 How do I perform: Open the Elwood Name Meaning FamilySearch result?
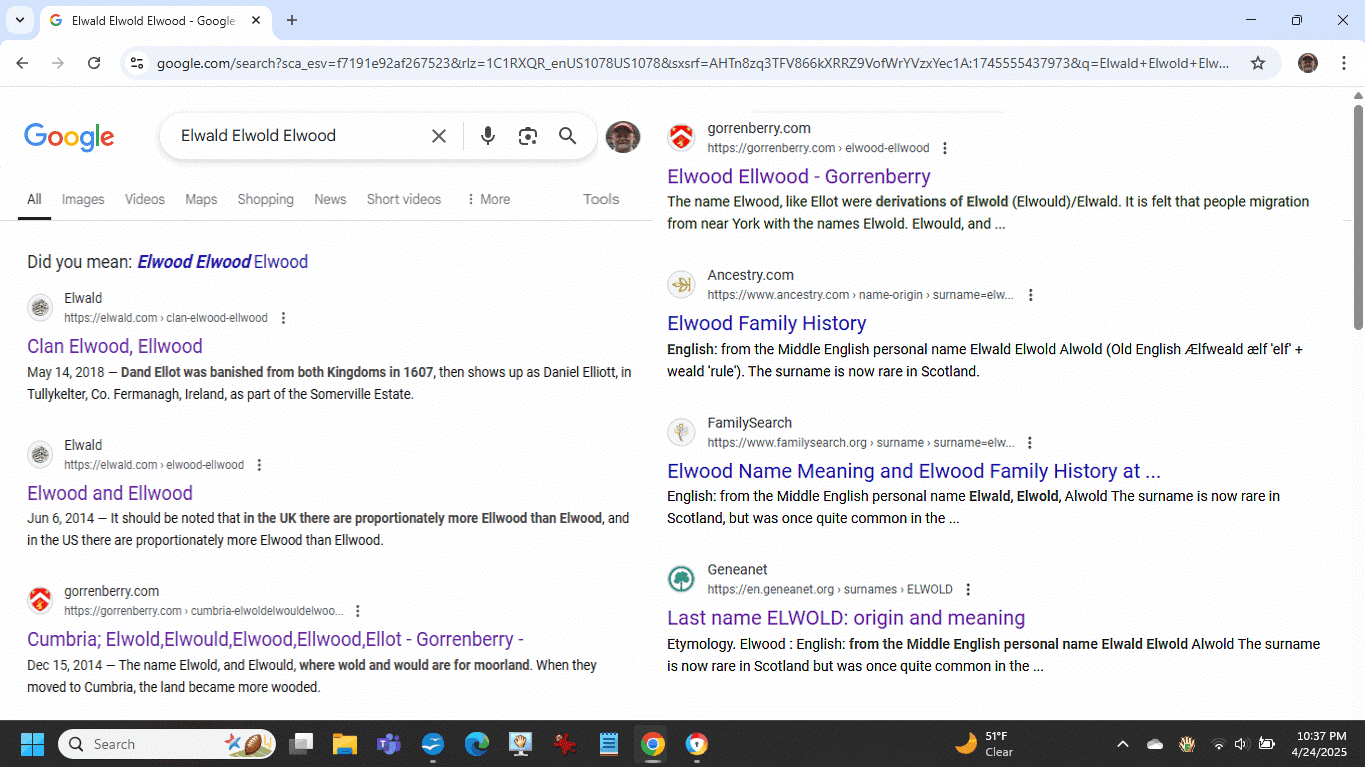click(914, 471)
